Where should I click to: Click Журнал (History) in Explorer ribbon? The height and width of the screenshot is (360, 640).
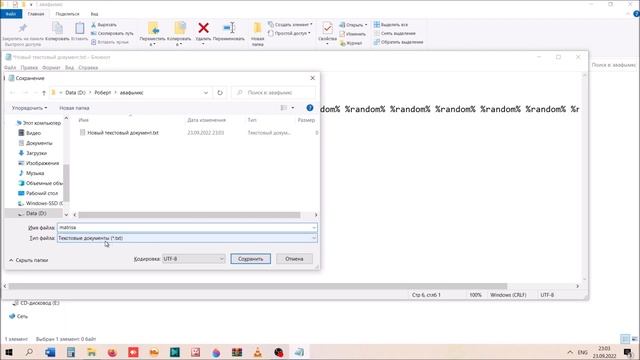pyautogui.click(x=351, y=43)
